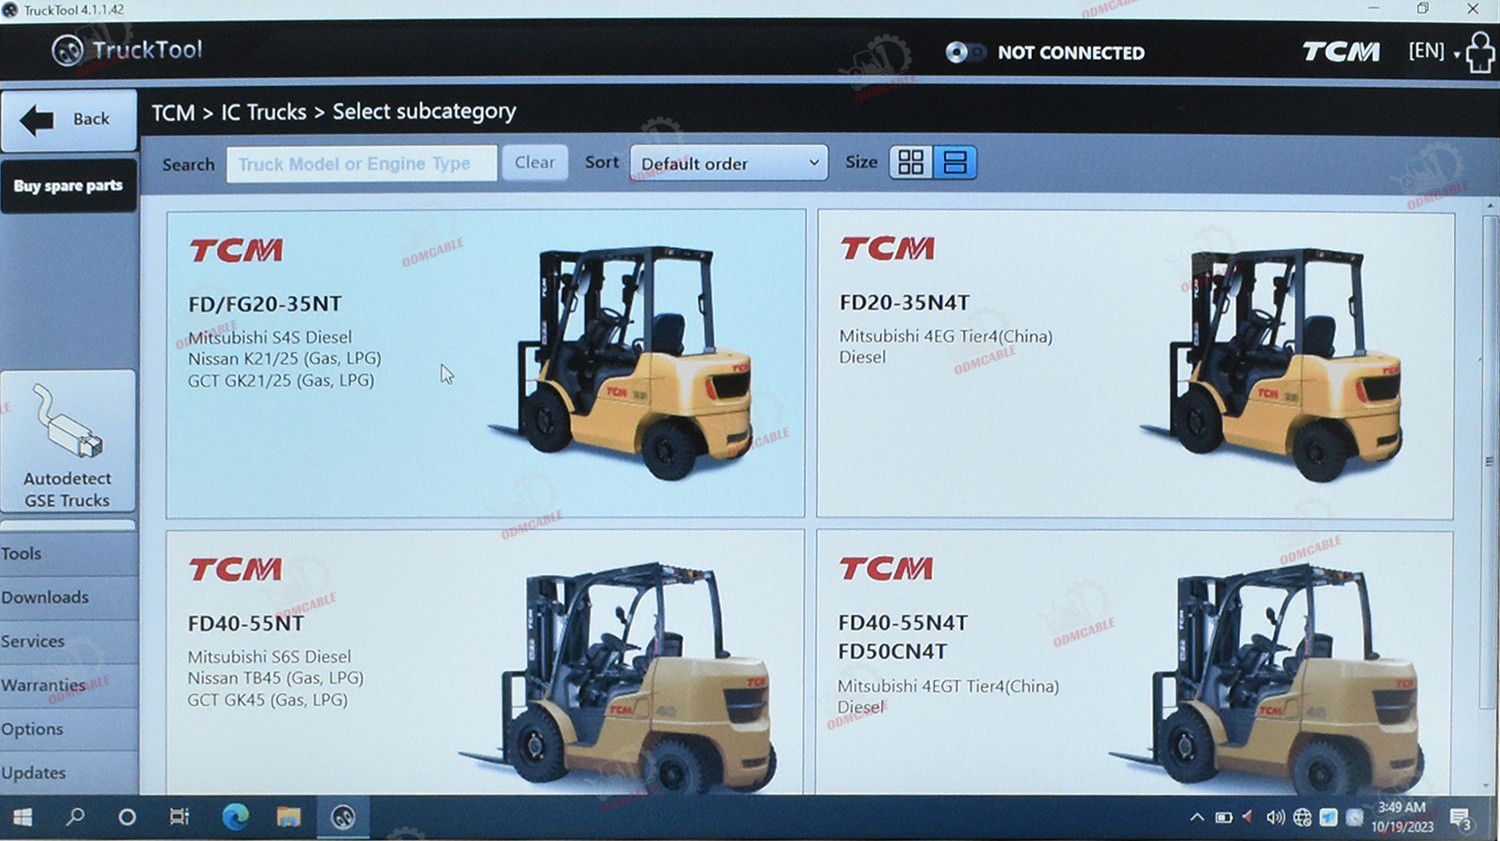
Task: Launch Autodetect GSE Trucks
Action: (68, 442)
